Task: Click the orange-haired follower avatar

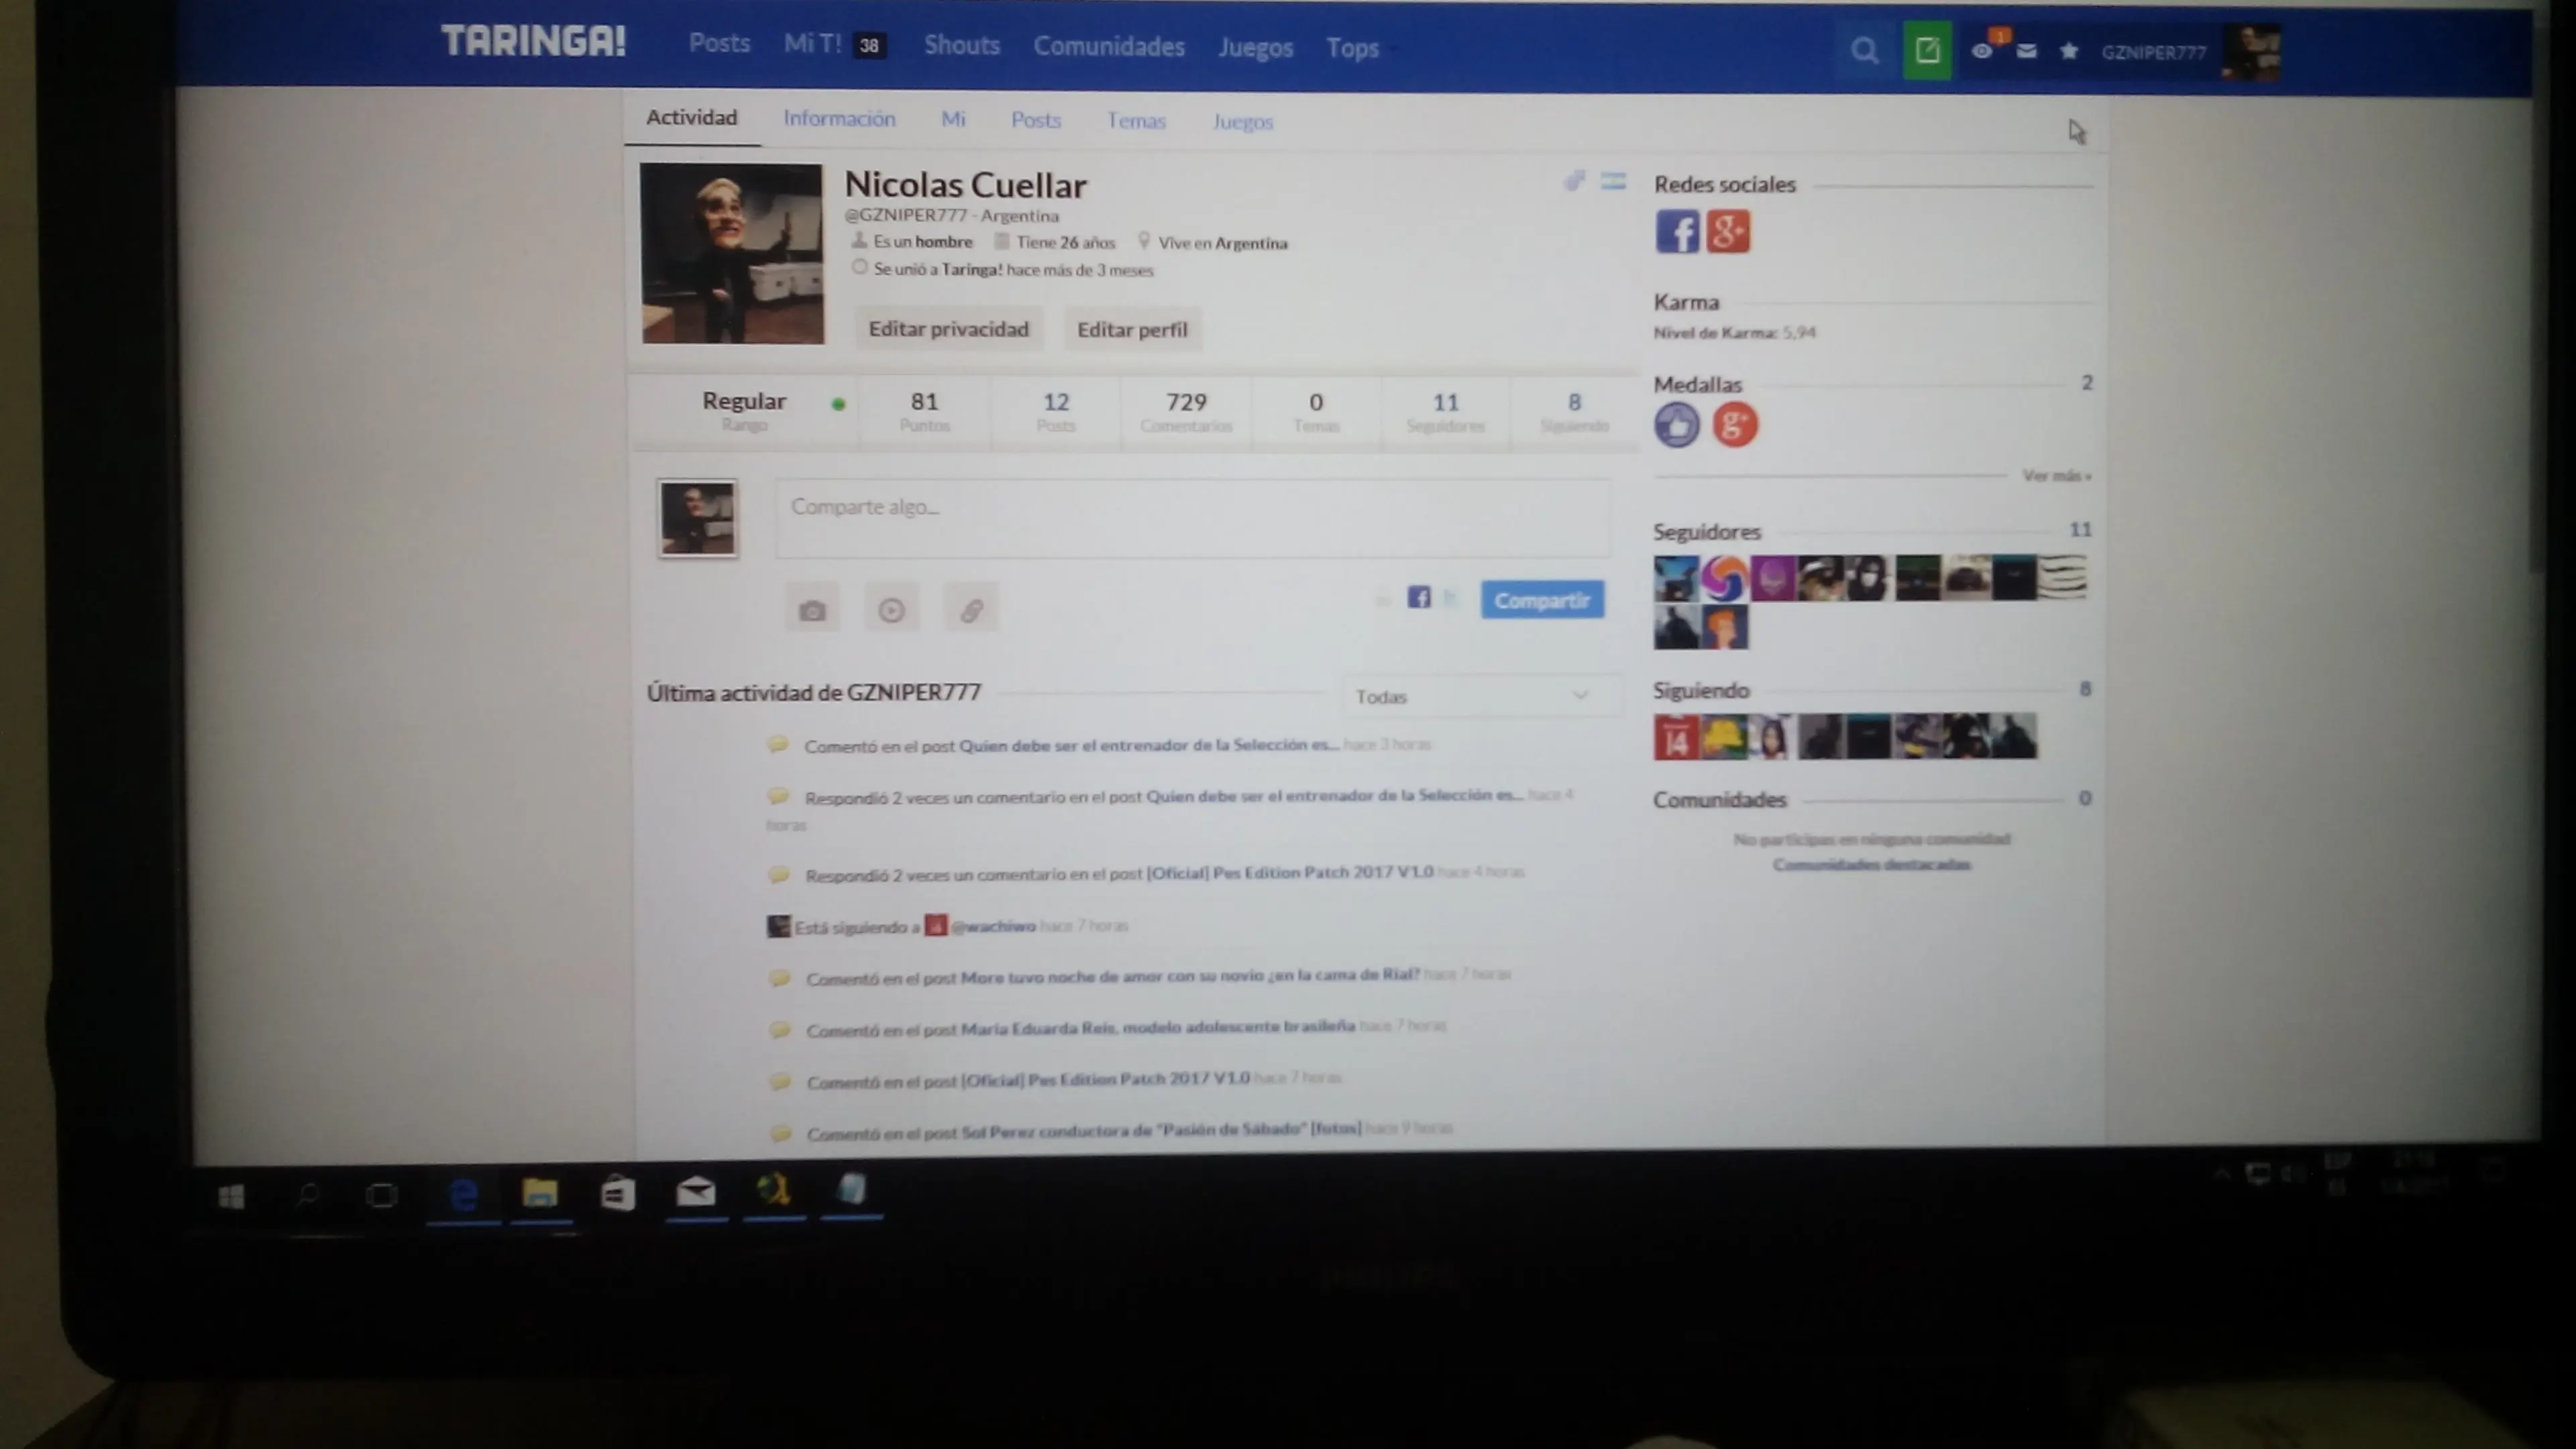Action: click(x=1724, y=628)
